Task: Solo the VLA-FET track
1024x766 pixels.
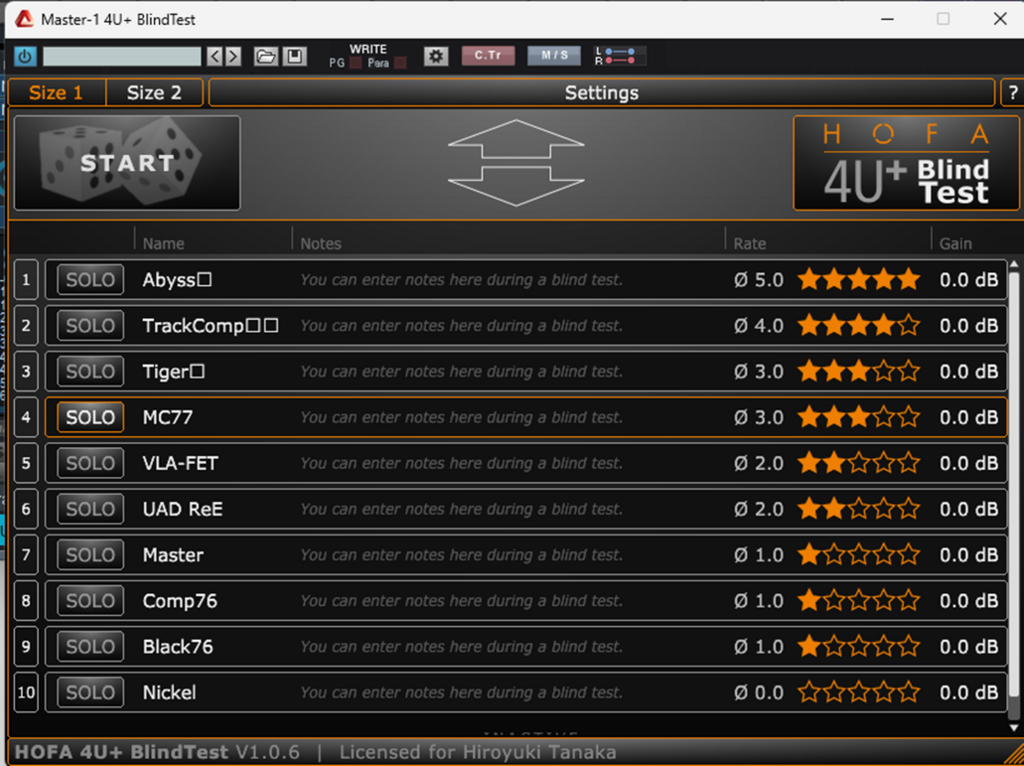Action: click(x=90, y=463)
